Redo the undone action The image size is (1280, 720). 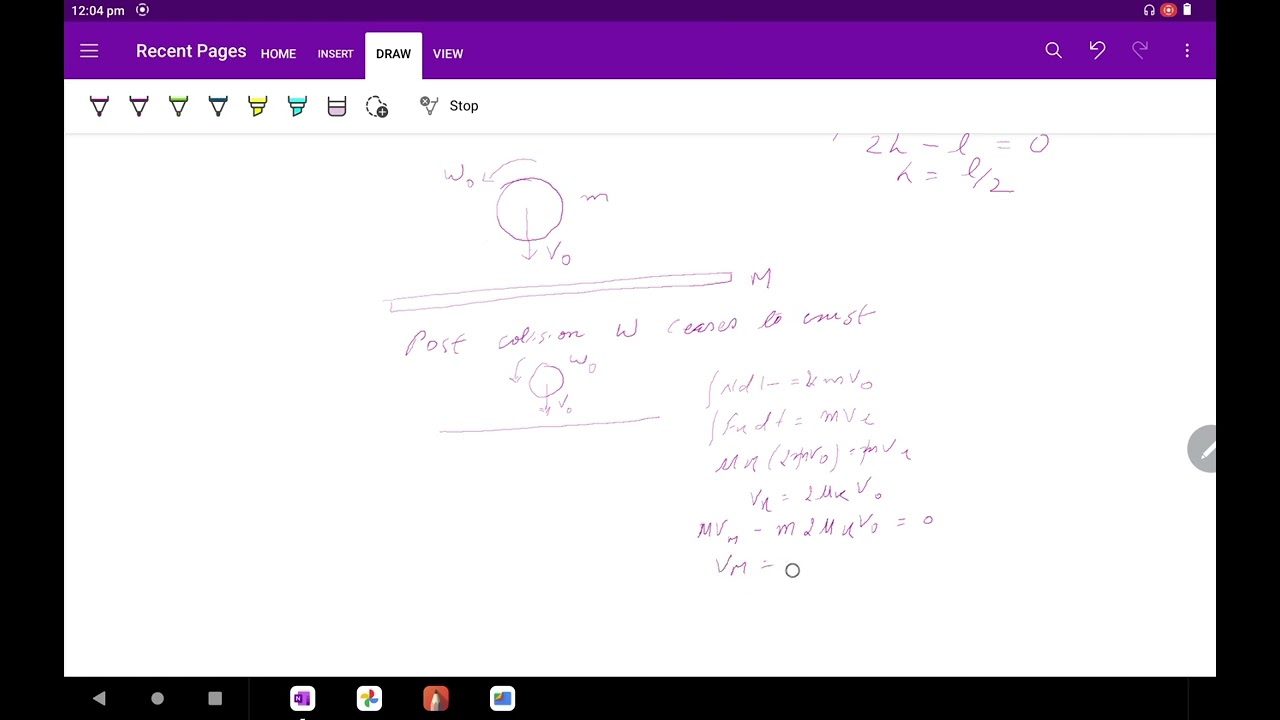(1140, 50)
